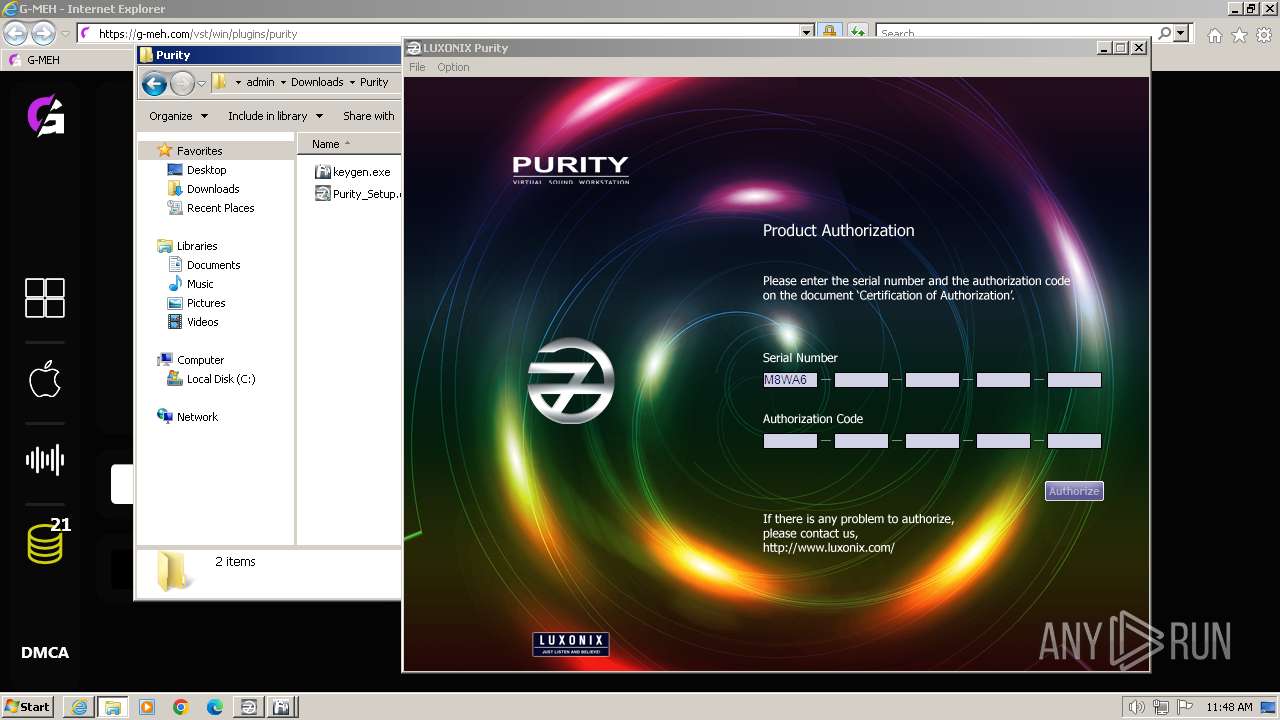Click the folder icon in Explorer breadcrumb
The width and height of the screenshot is (1280, 720).
pos(221,82)
